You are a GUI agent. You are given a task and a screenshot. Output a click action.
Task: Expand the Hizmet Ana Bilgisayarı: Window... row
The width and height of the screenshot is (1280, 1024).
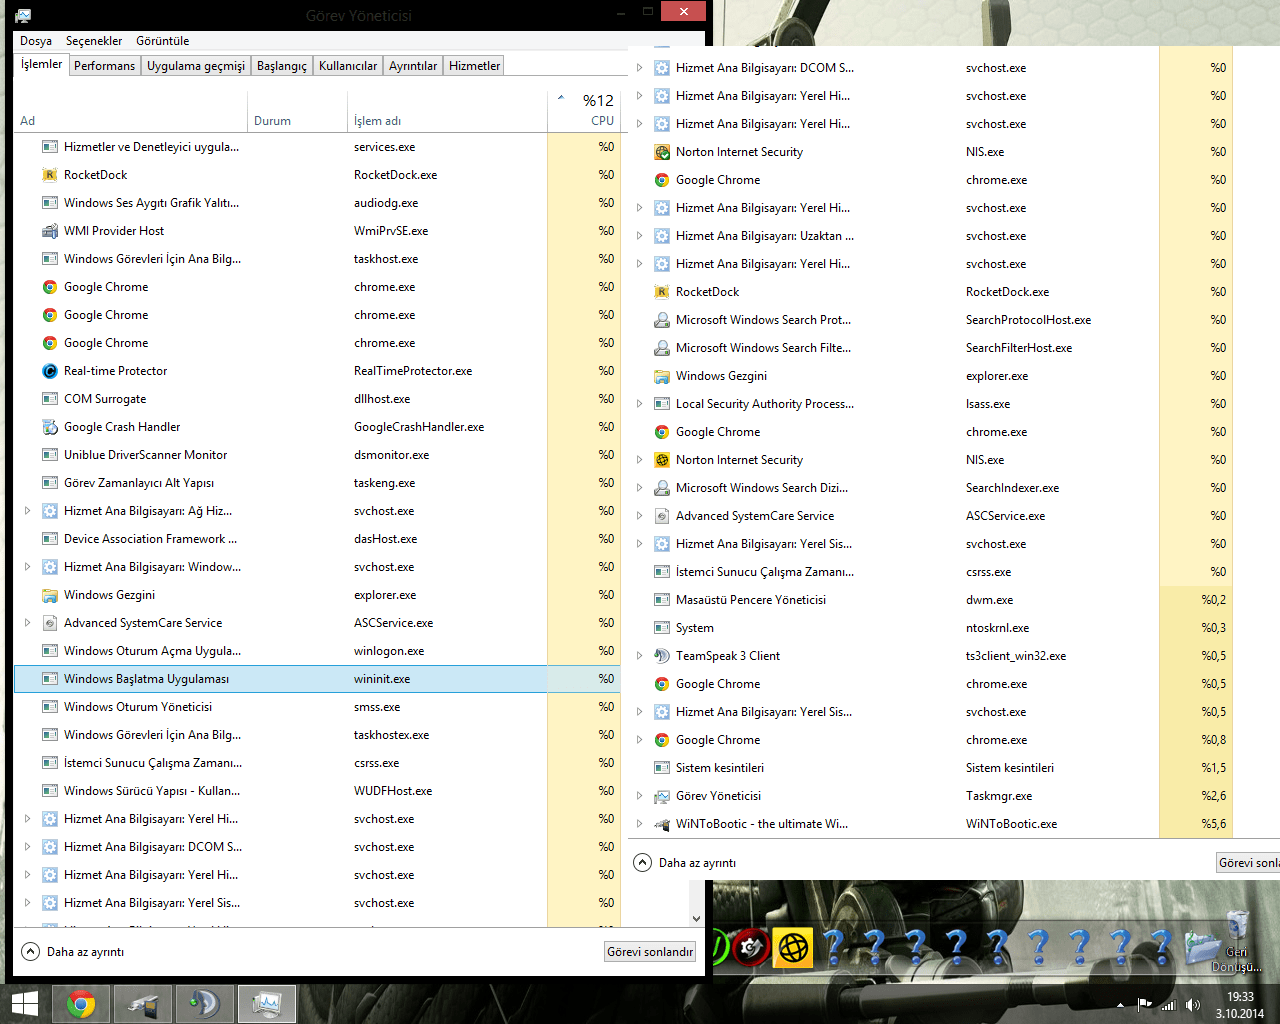tap(28, 567)
